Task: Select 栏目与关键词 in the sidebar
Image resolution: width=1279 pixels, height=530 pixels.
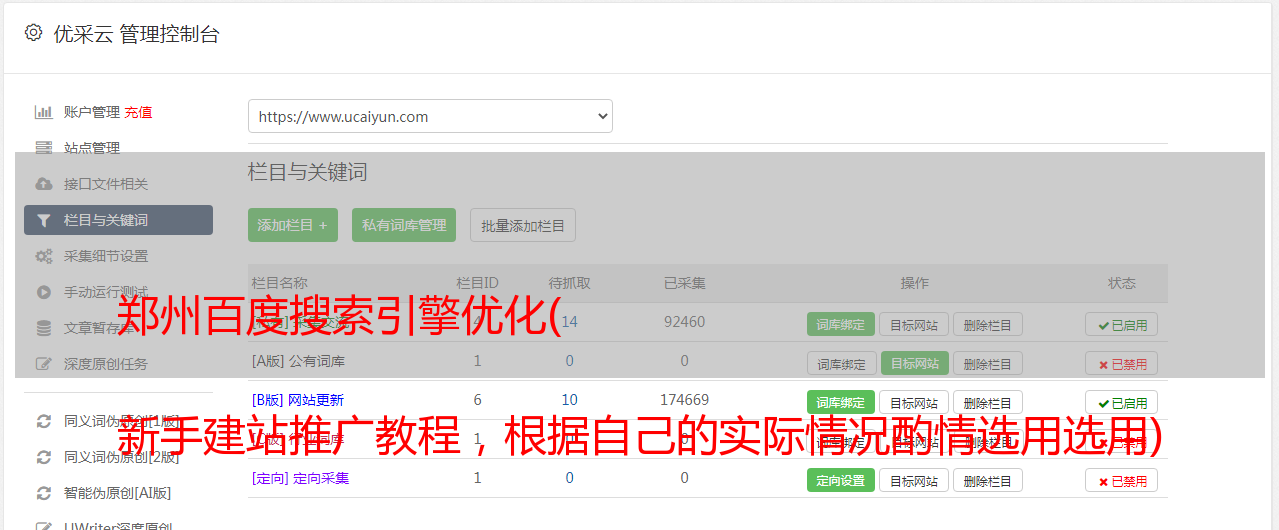Action: (x=118, y=220)
